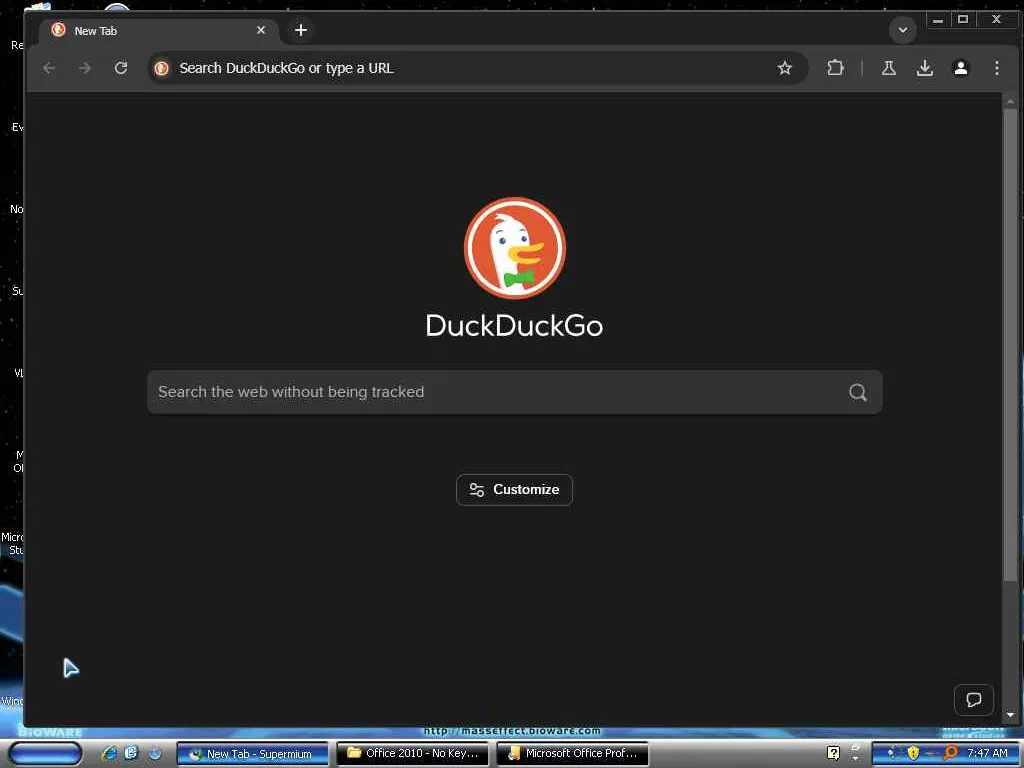Image resolution: width=1024 pixels, height=768 pixels.
Task: Open the profile avatar menu
Action: coord(961,68)
